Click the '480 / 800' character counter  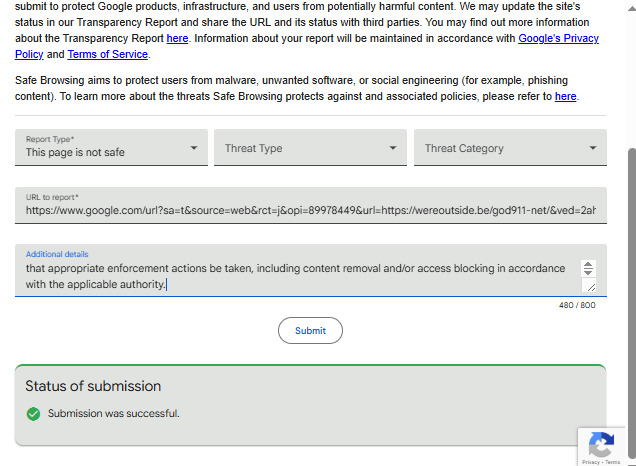(577, 305)
